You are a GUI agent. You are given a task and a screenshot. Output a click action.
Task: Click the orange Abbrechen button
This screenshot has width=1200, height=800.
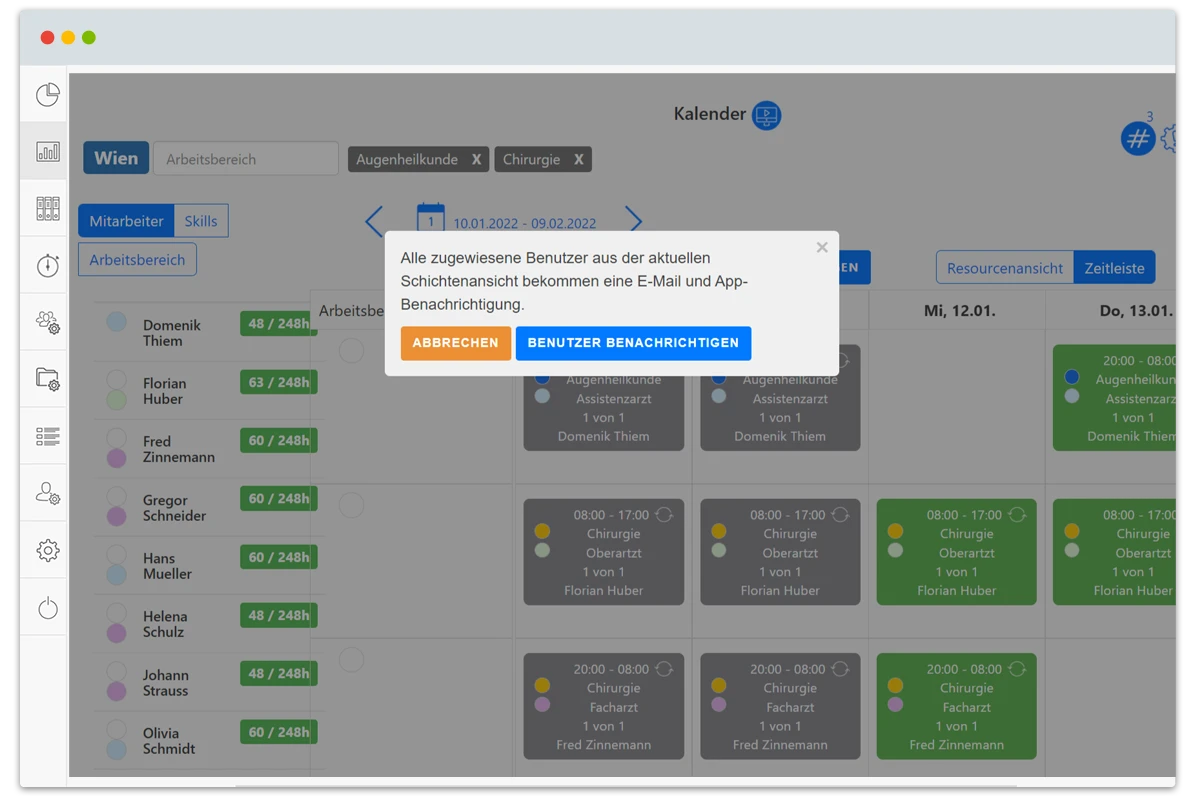tap(455, 343)
